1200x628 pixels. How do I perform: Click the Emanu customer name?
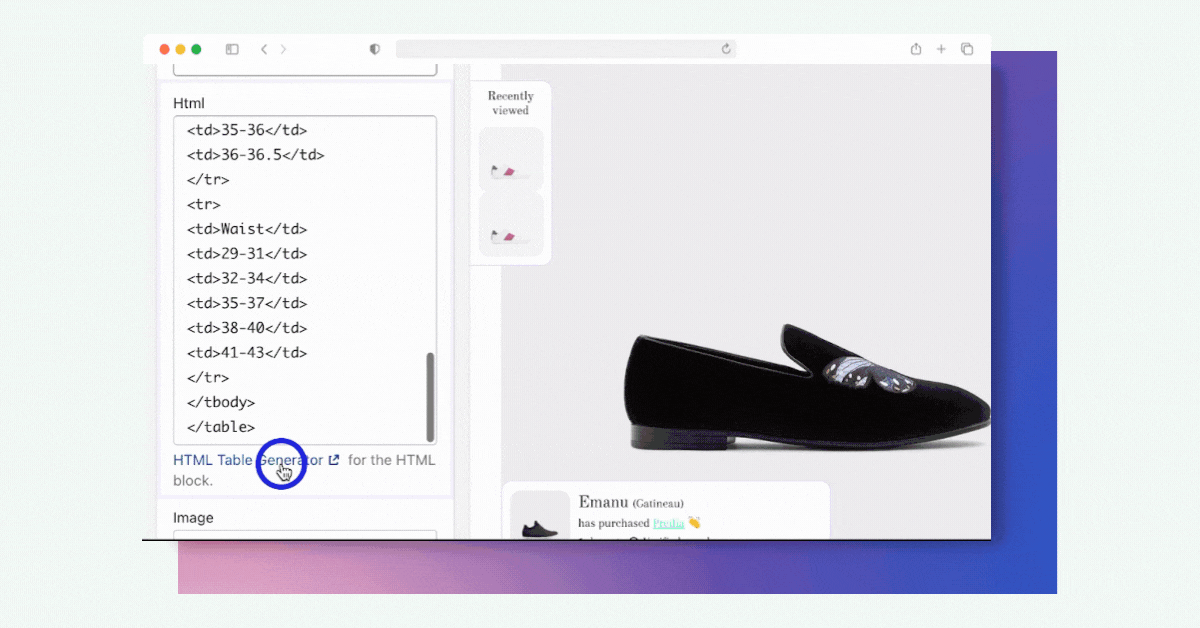pos(602,502)
